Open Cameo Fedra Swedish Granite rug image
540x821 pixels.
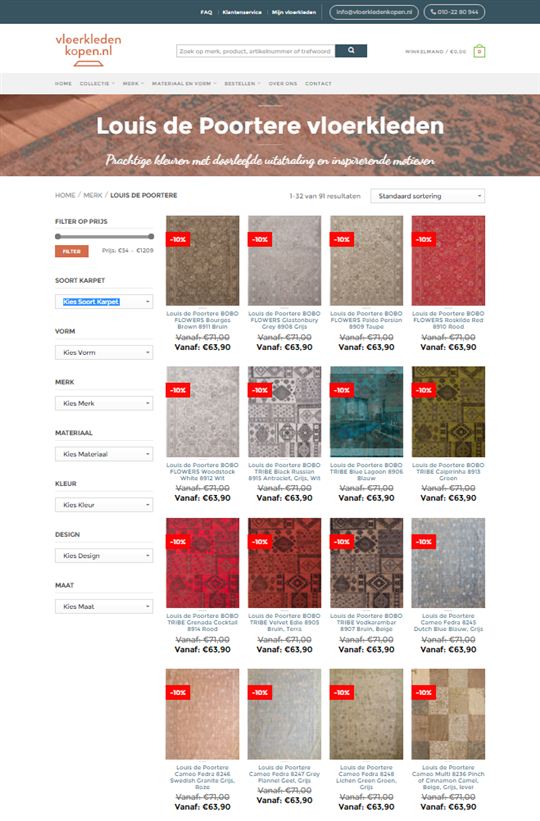tap(203, 714)
